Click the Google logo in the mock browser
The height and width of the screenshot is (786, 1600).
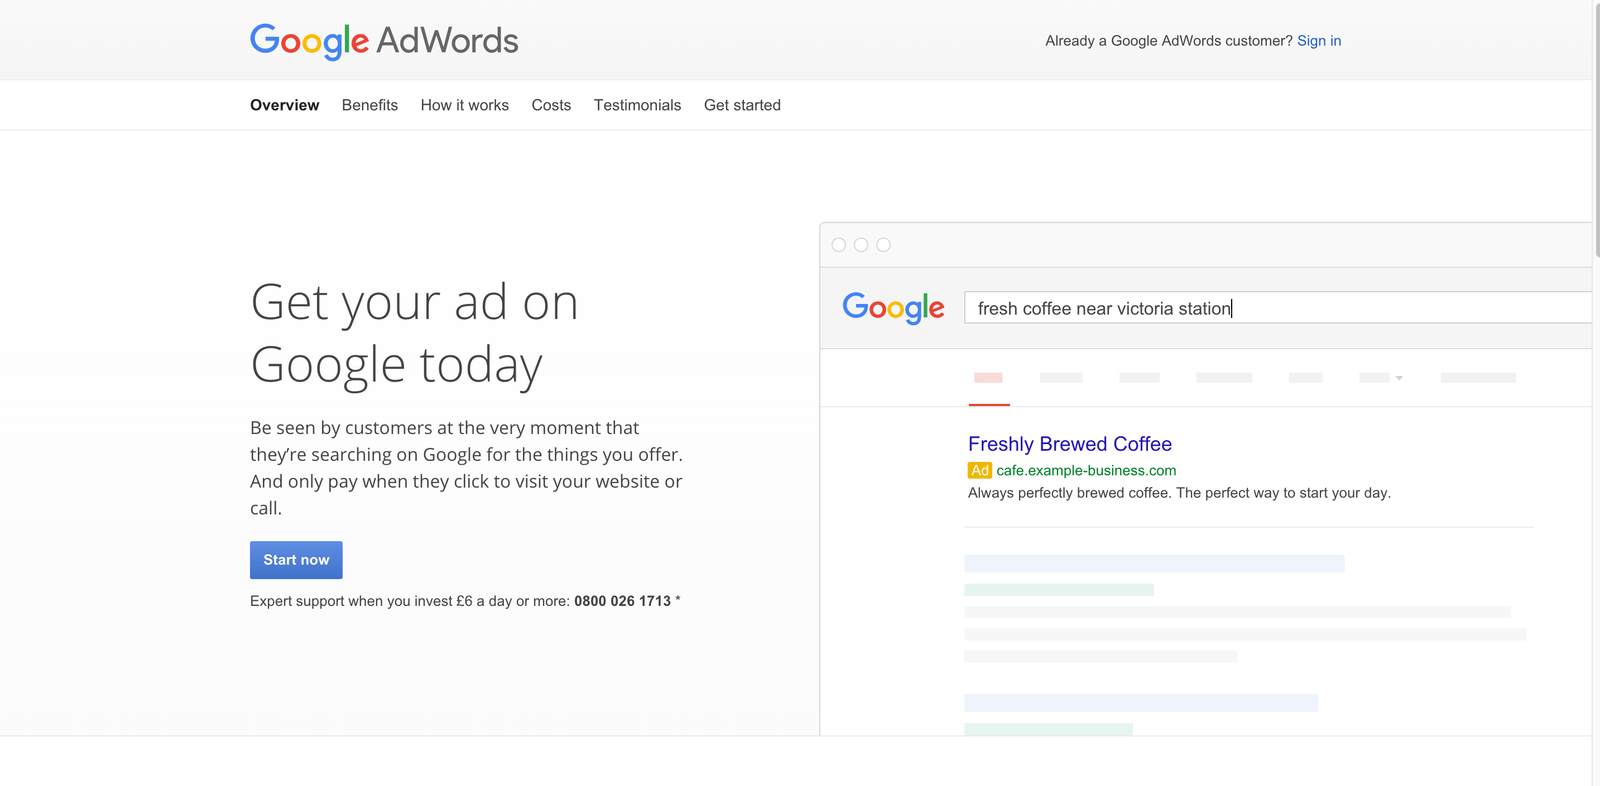pos(893,308)
